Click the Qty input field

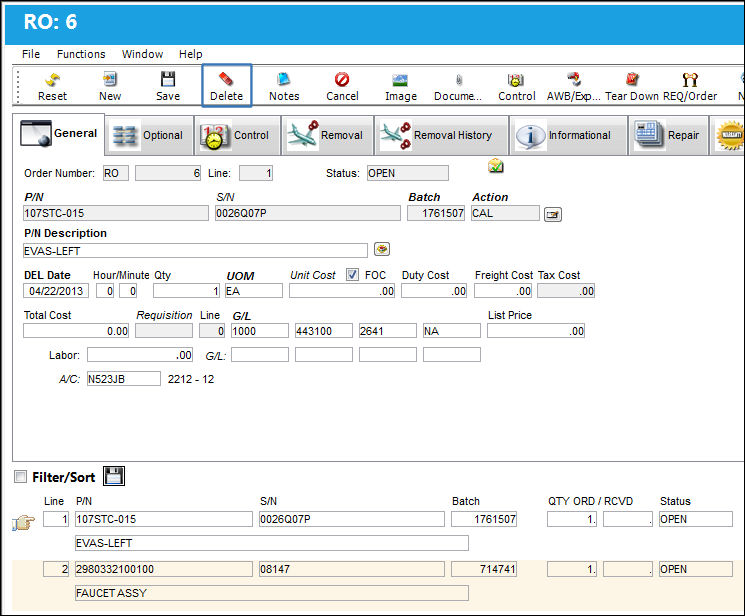click(x=186, y=291)
